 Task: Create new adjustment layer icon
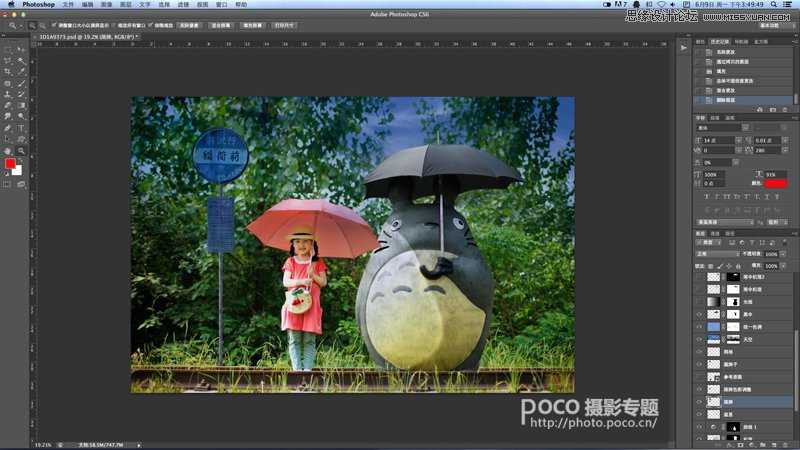[x=752, y=445]
